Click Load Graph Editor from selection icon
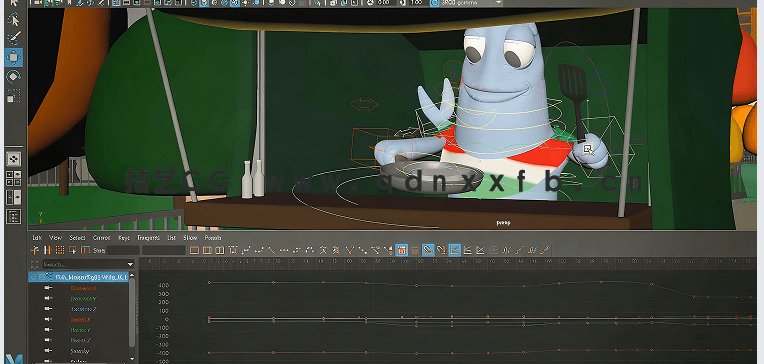The image size is (764, 364). pyautogui.click(x=415, y=250)
